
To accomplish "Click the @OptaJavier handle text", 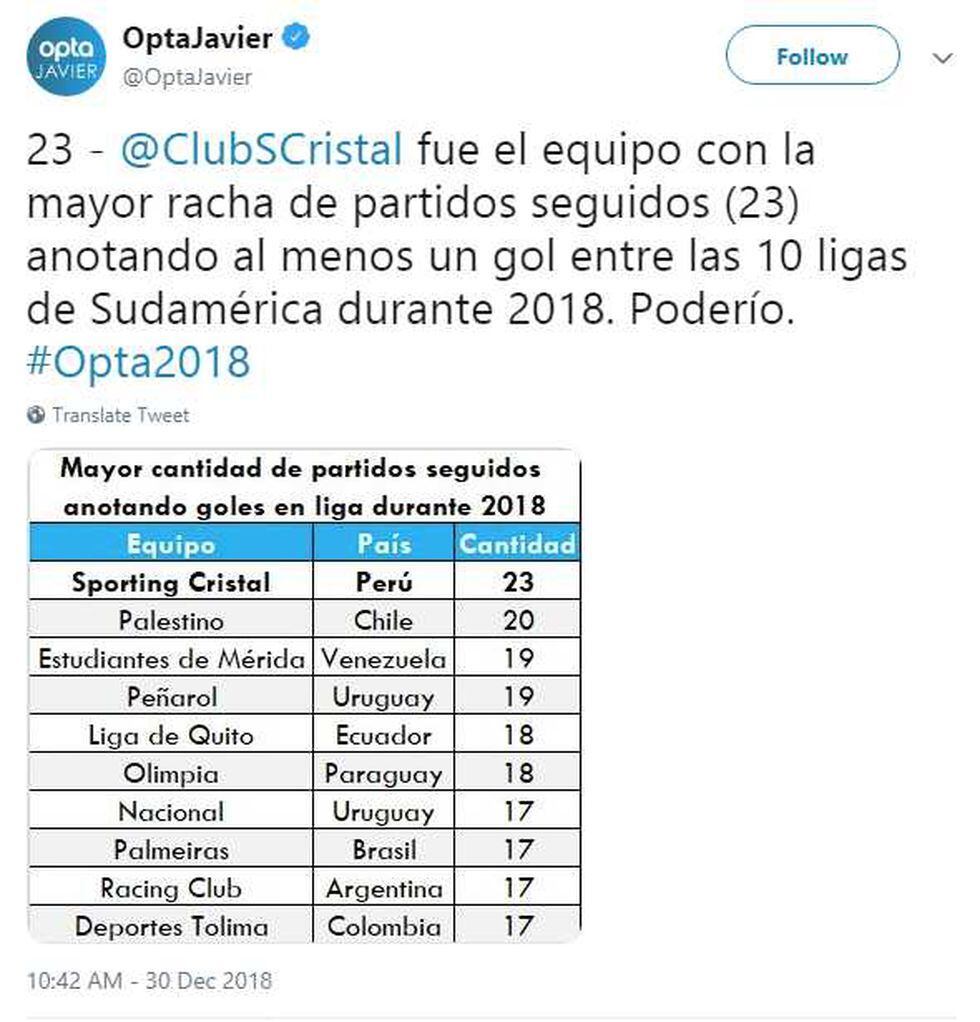I will point(187,77).
